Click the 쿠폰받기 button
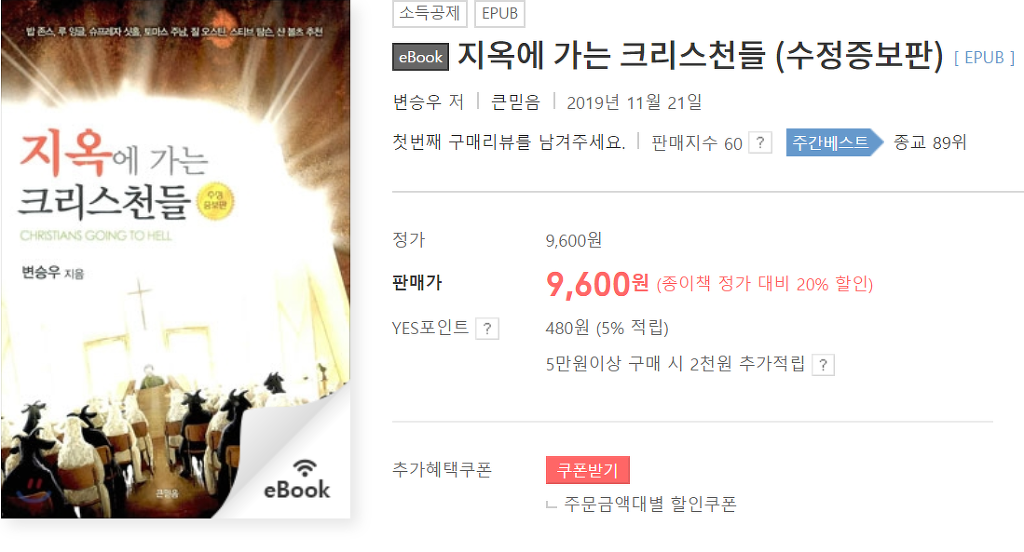This screenshot has width=1024, height=552. click(x=588, y=470)
